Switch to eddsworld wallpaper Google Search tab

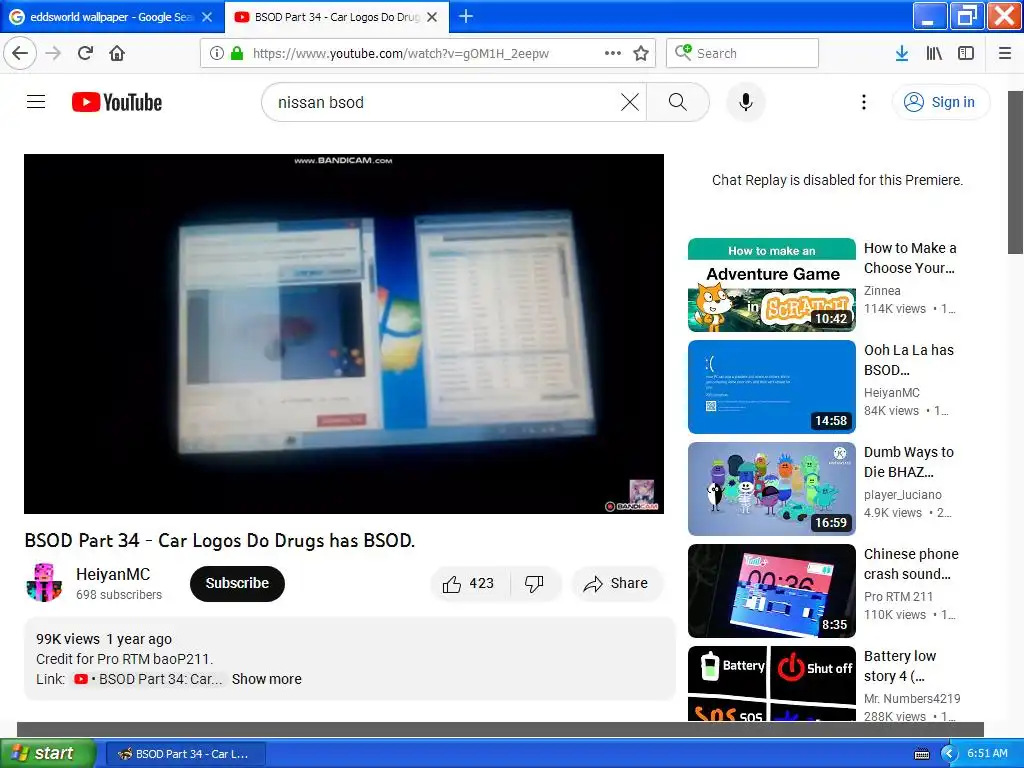point(111,17)
